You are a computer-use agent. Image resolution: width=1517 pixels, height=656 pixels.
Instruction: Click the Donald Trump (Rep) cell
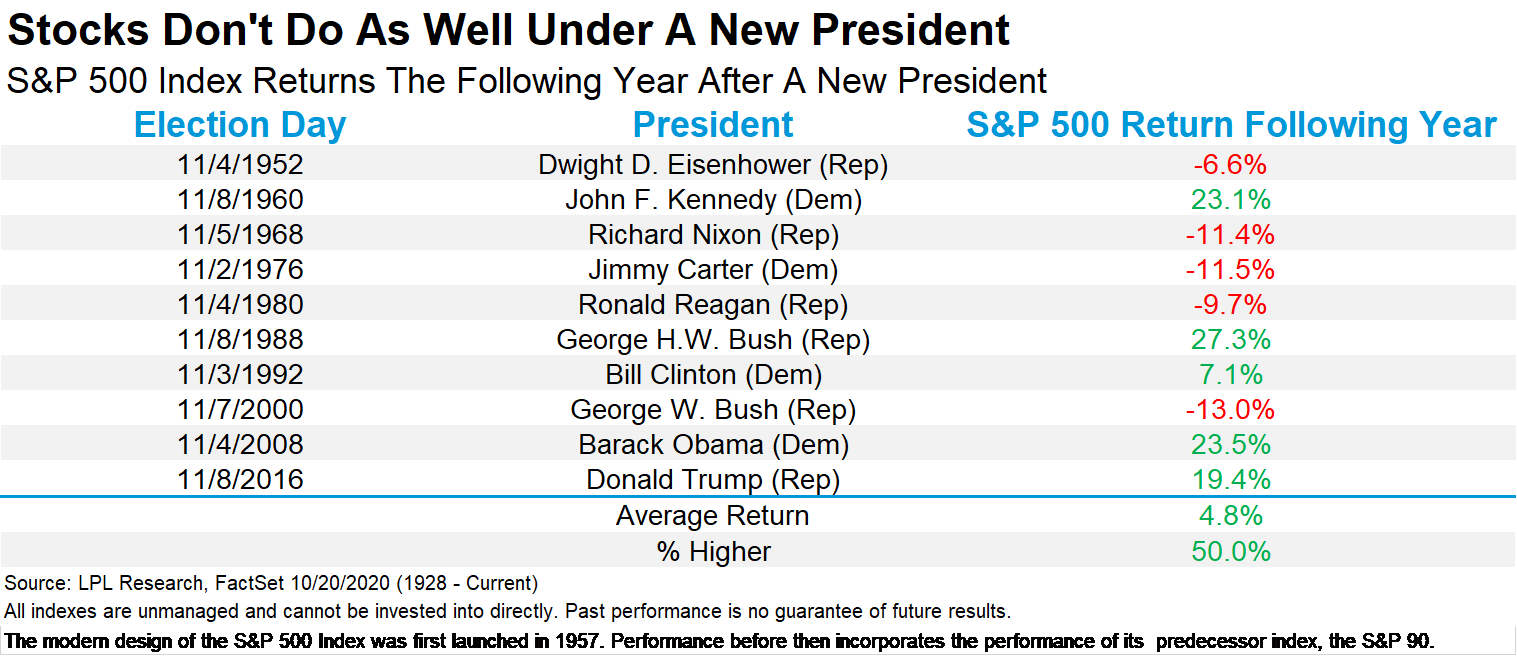click(713, 480)
